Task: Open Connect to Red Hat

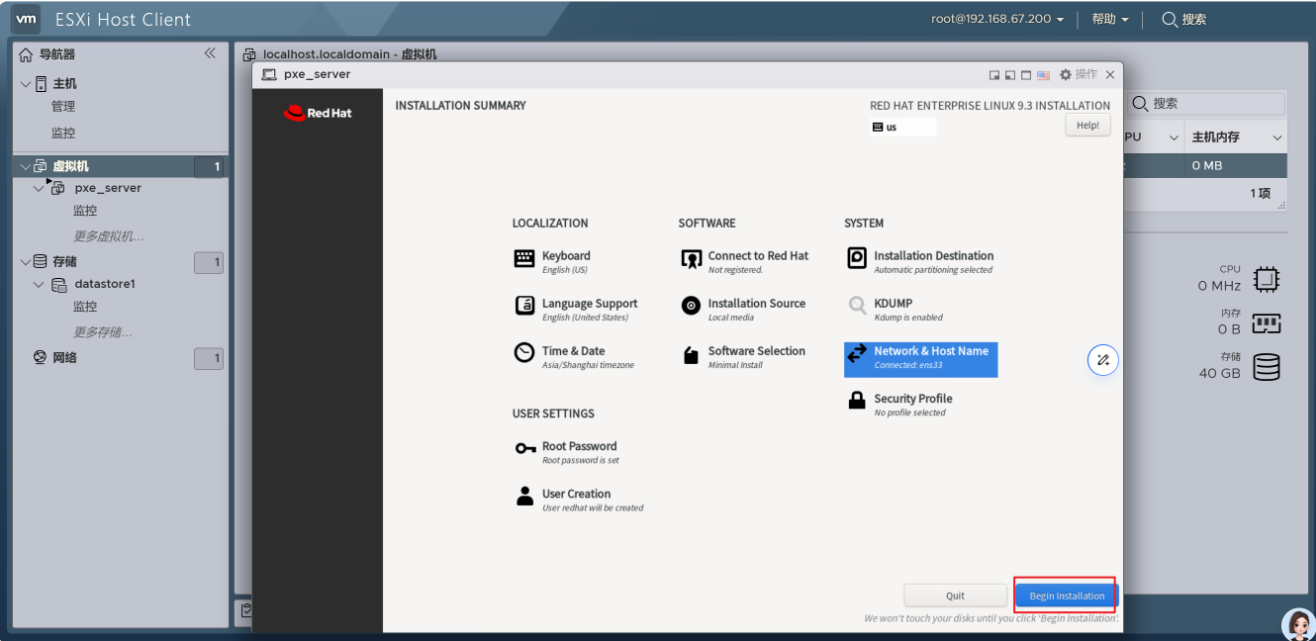Action: [x=745, y=261]
